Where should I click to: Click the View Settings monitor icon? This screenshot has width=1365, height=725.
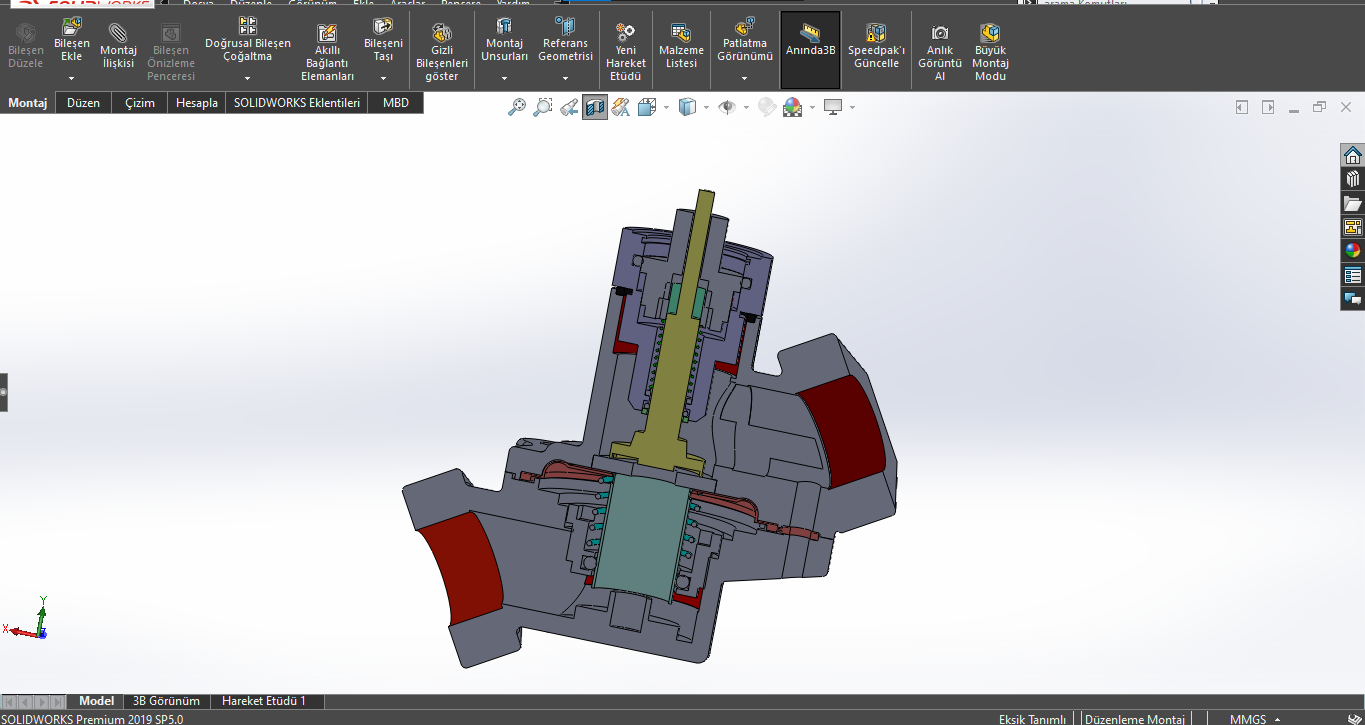click(x=833, y=107)
